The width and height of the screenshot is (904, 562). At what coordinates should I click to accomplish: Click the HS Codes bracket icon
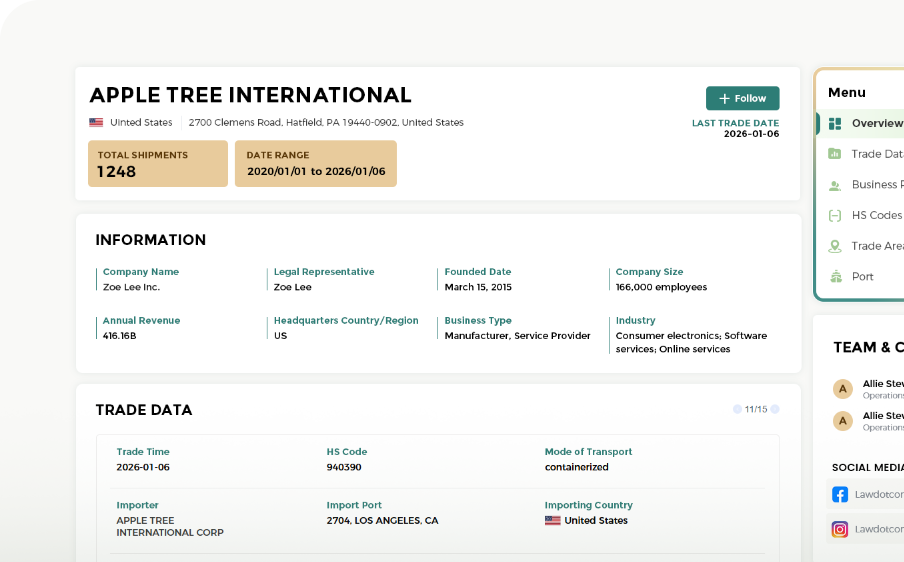tap(835, 215)
